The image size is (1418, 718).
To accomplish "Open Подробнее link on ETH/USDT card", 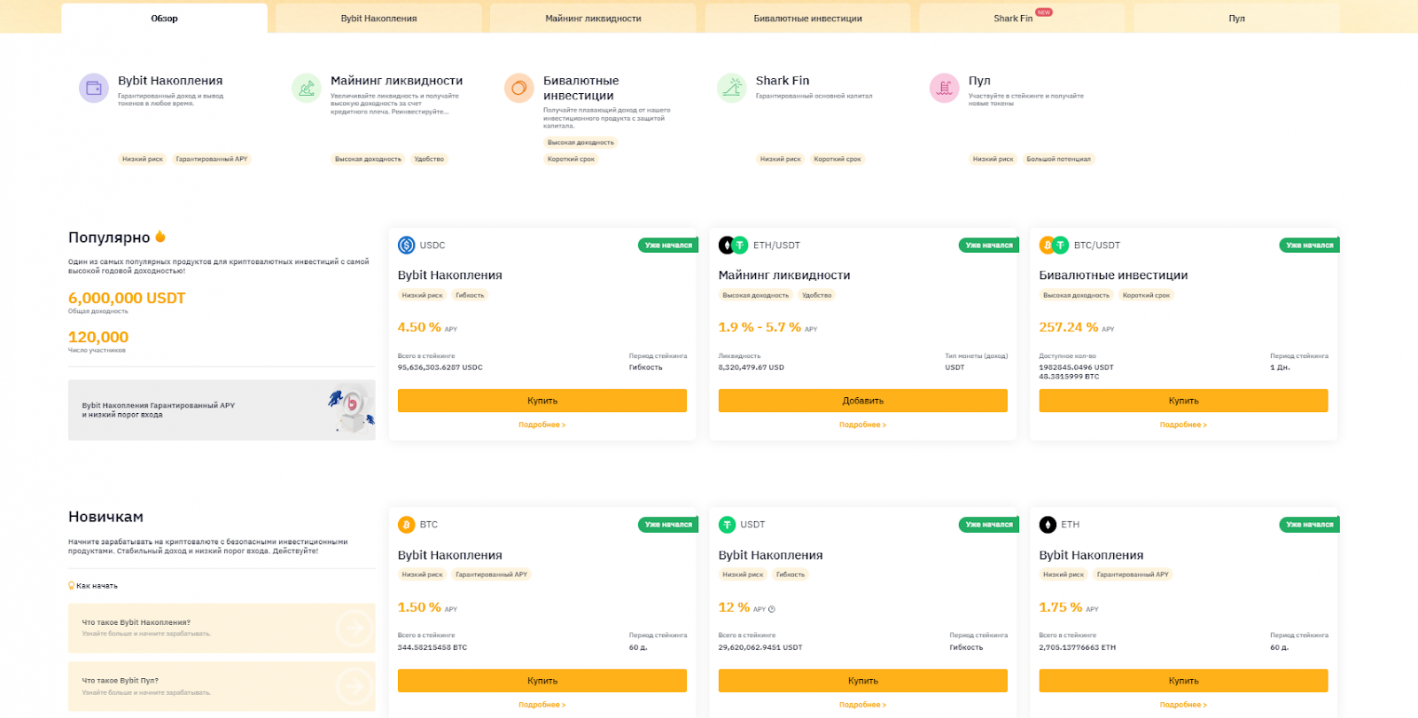I will pyautogui.click(x=863, y=425).
